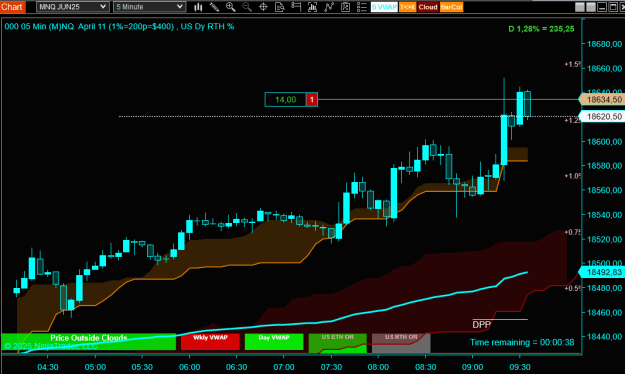Click the 09:00 time axis label
This screenshot has height=374, width=625.
coord(473,367)
